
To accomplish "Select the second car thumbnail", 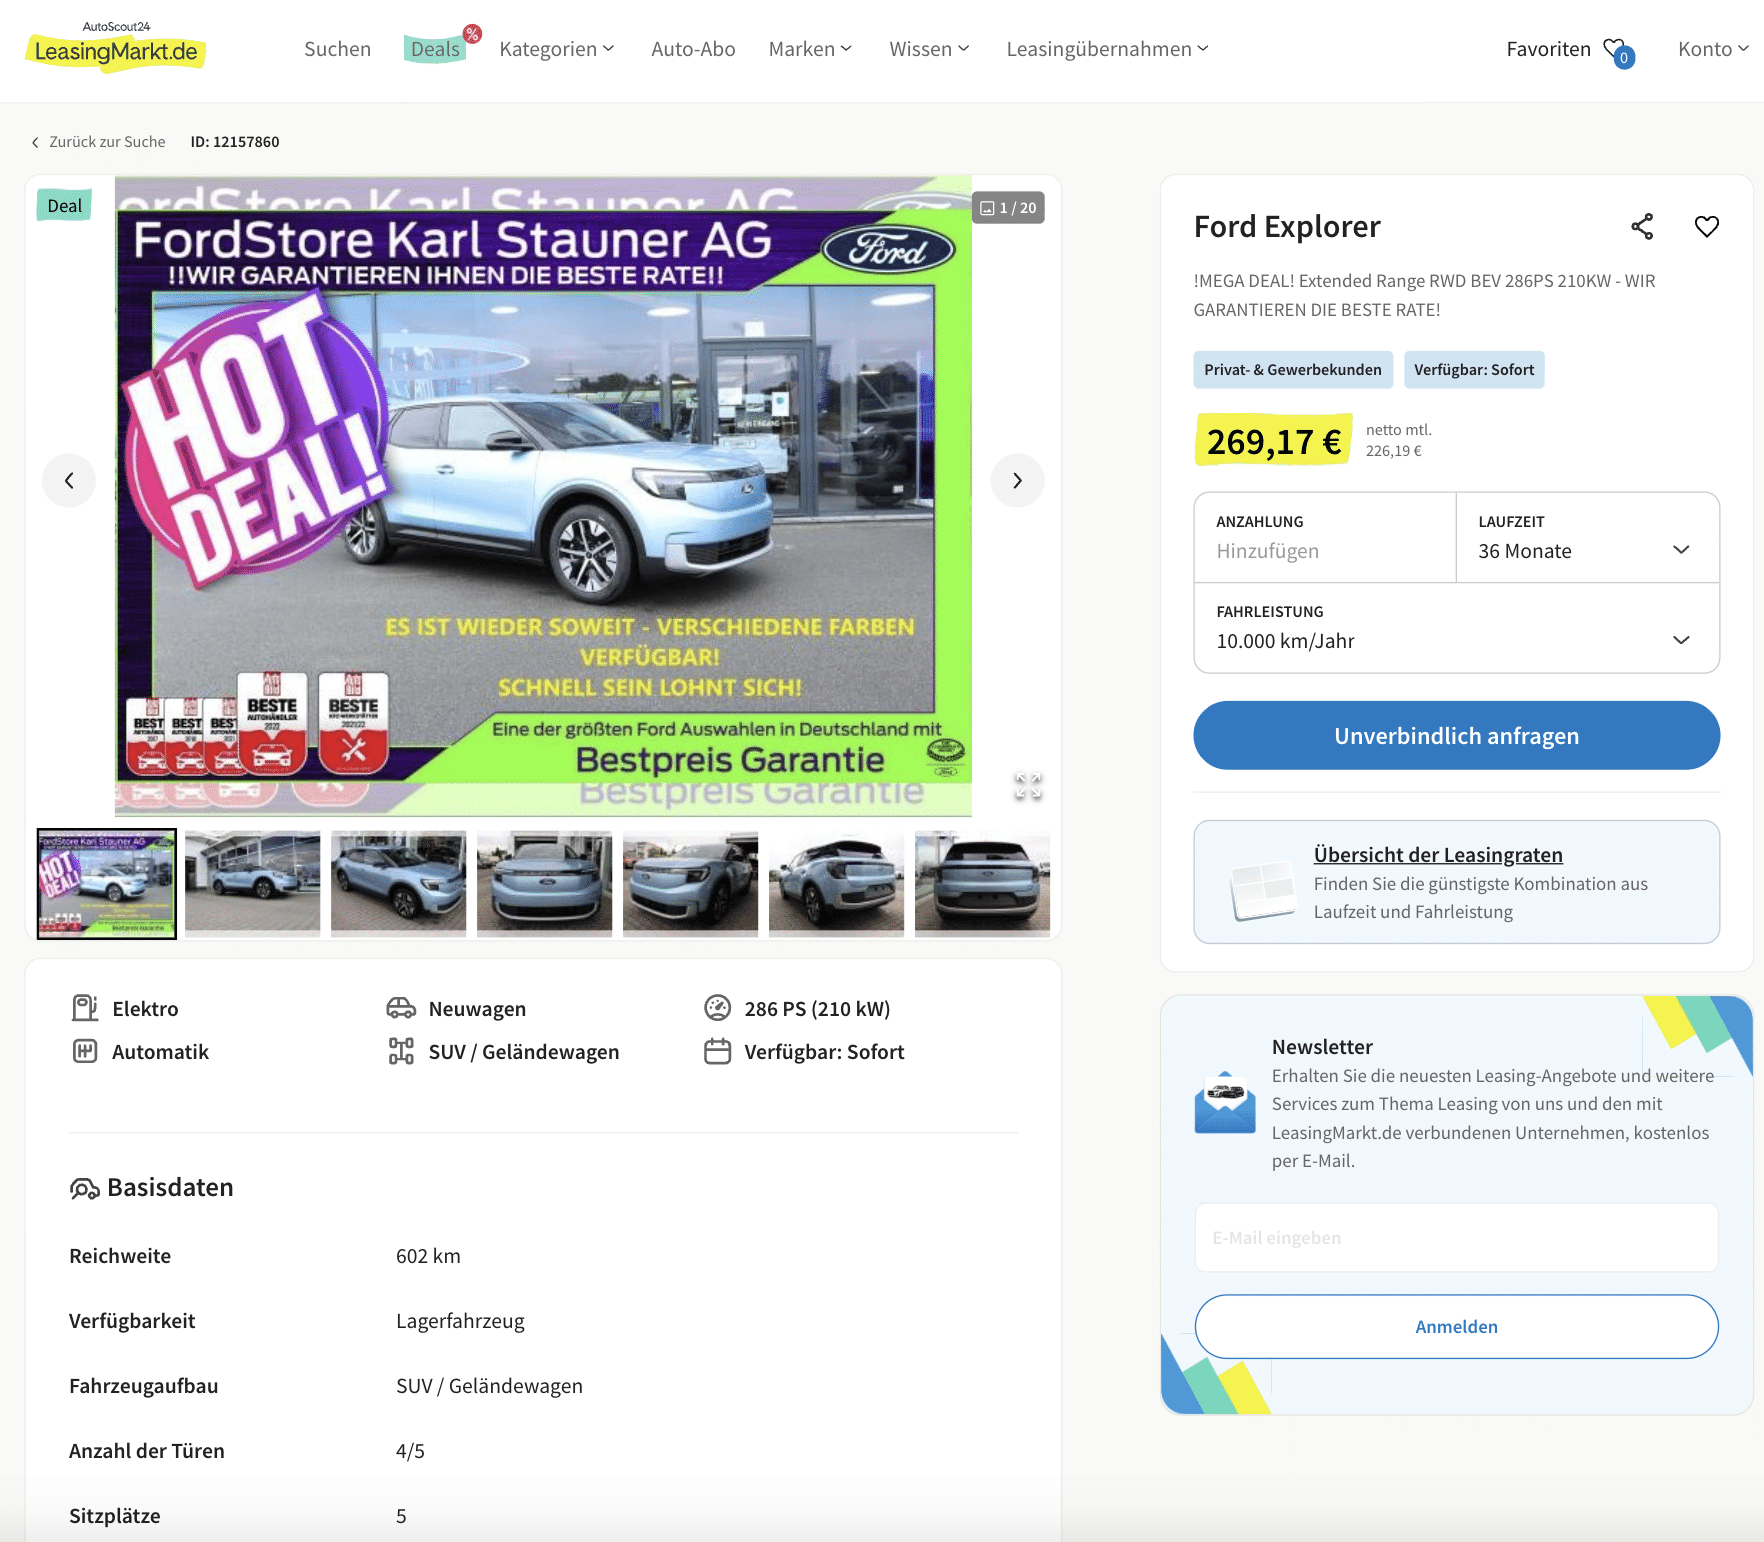I will [x=253, y=884].
